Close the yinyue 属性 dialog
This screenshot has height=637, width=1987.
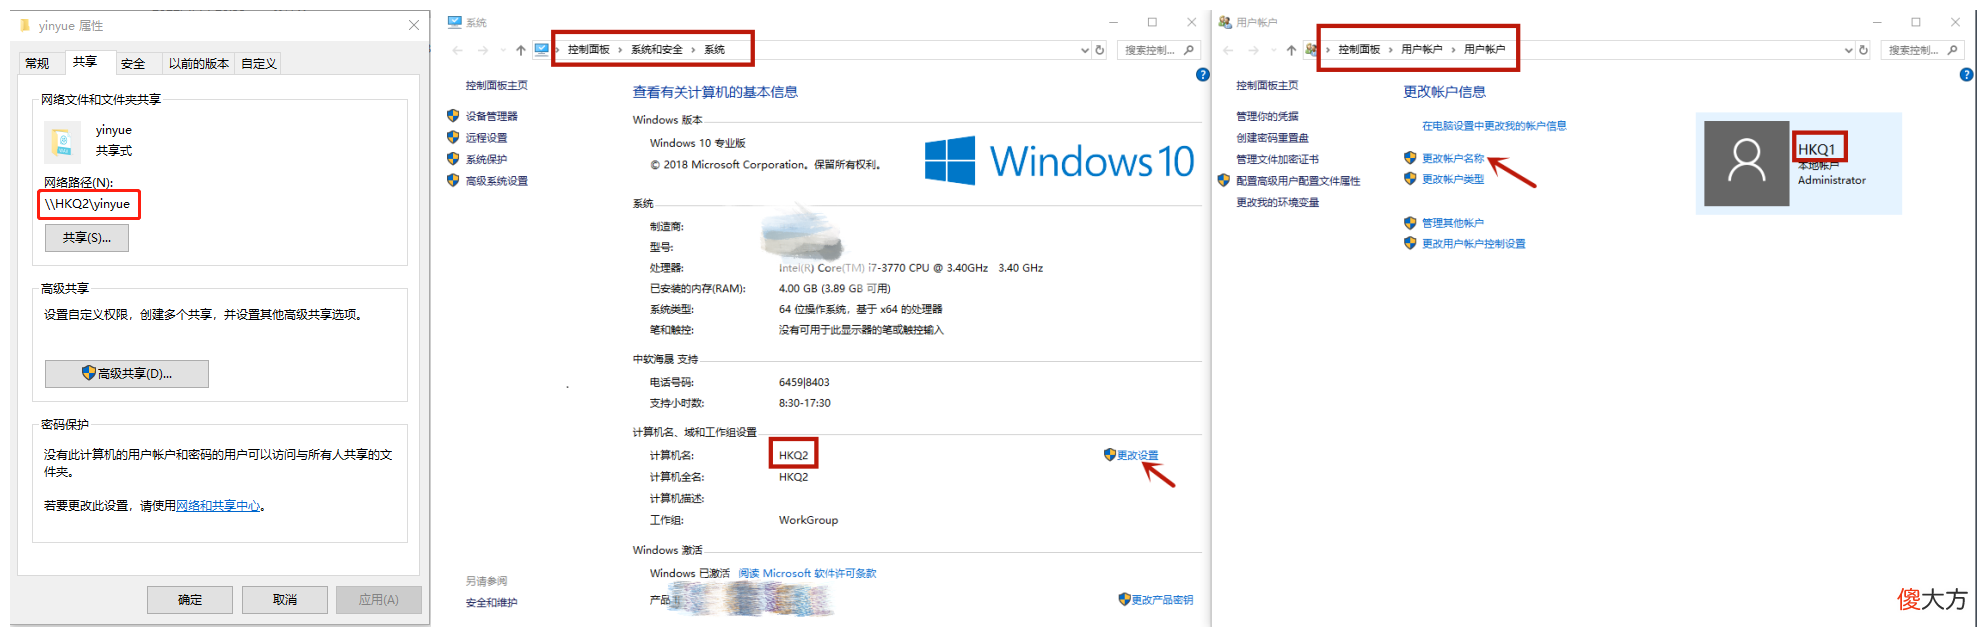point(413,25)
